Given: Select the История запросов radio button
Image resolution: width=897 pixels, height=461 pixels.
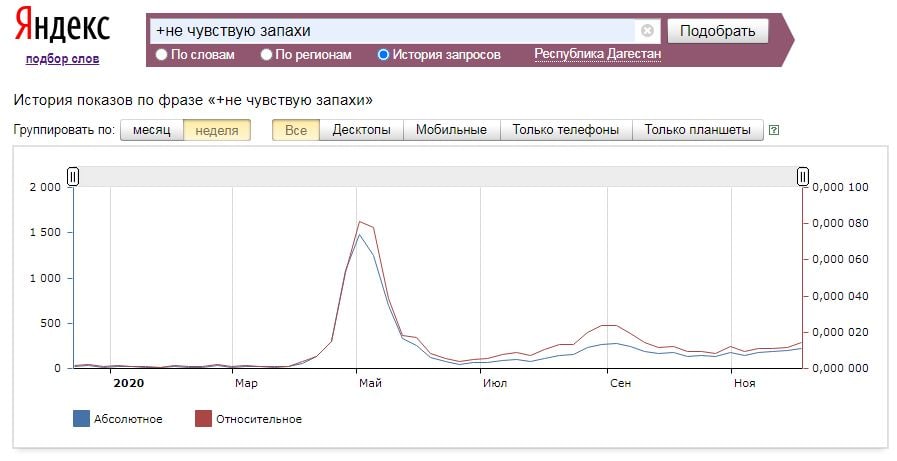Looking at the screenshot, I should (383, 54).
